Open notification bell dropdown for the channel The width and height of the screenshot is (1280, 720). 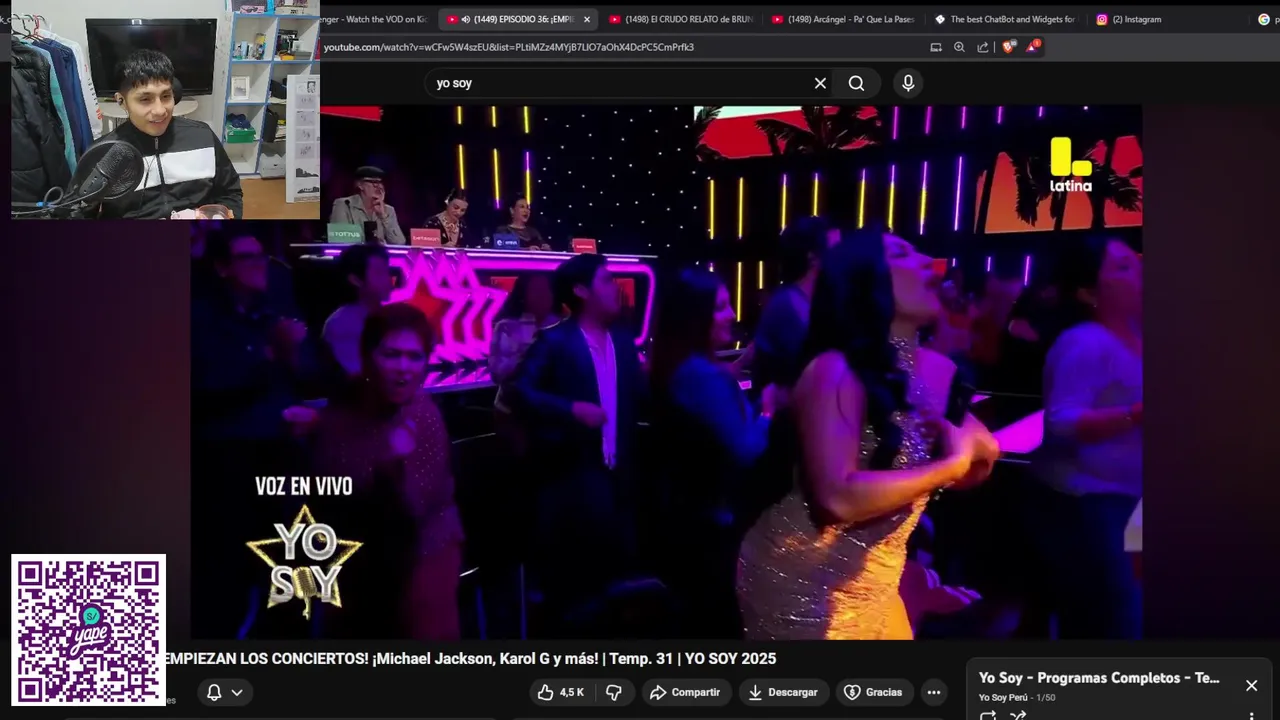(x=225, y=692)
